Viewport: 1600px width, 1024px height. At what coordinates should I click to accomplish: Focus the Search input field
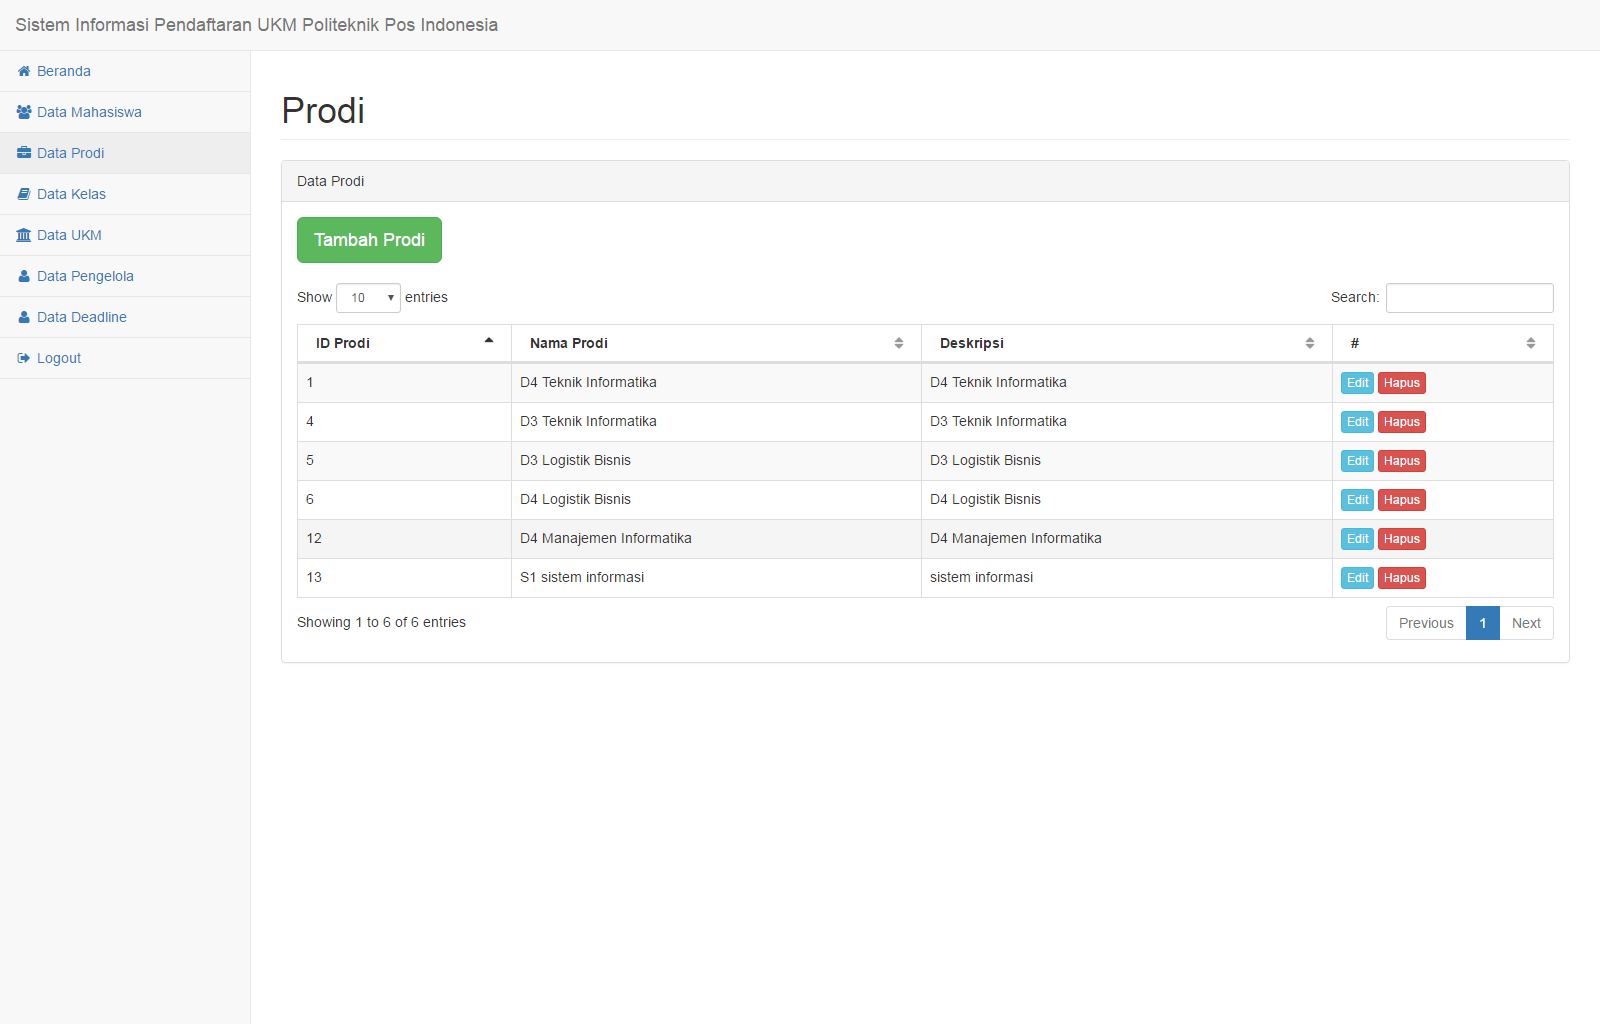1469,298
